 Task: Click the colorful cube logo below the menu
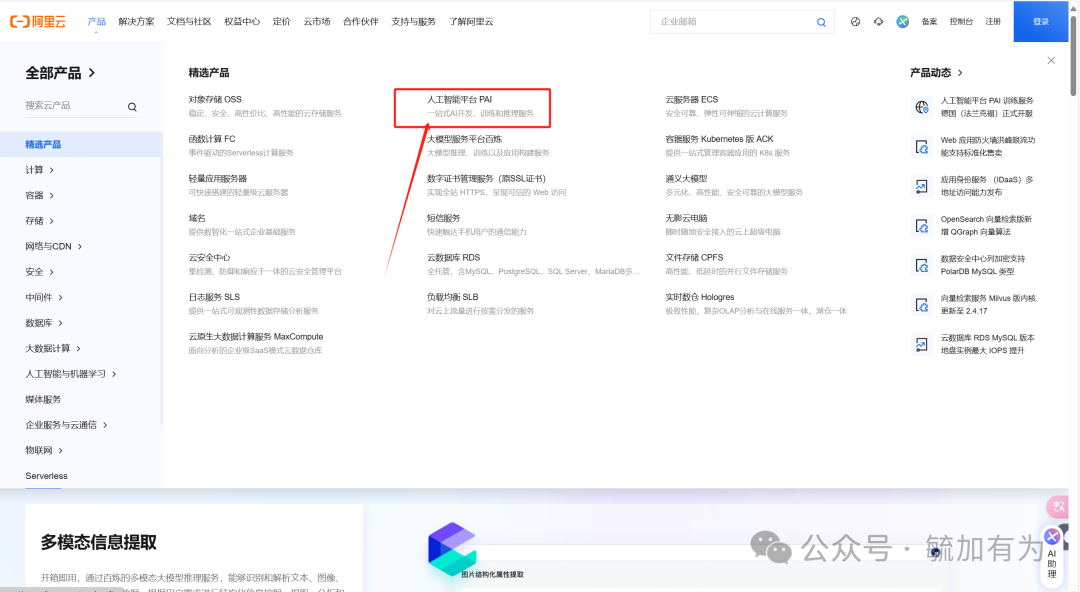click(452, 549)
